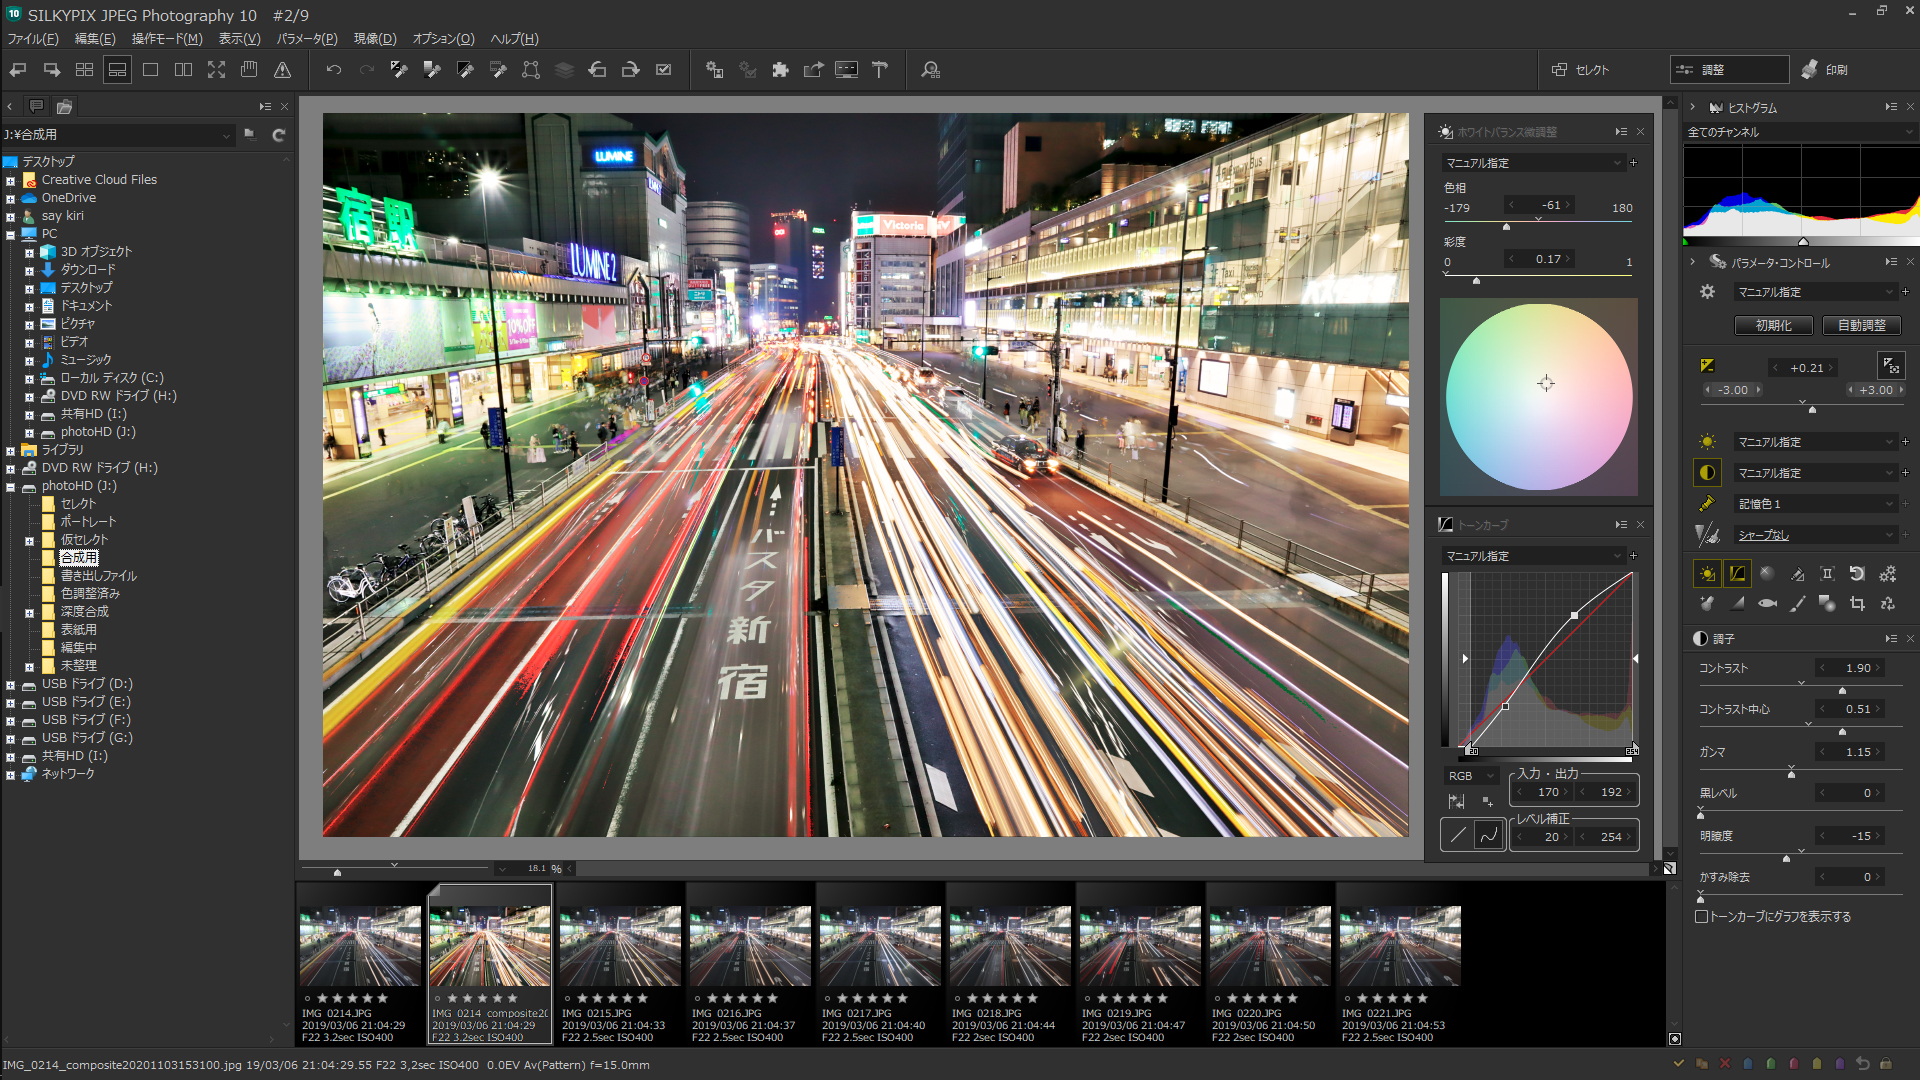Viewport: 1920px width, 1080px height.
Task: Expand the USB ドライブ (D:) tree node
Action: pyautogui.click(x=10, y=684)
